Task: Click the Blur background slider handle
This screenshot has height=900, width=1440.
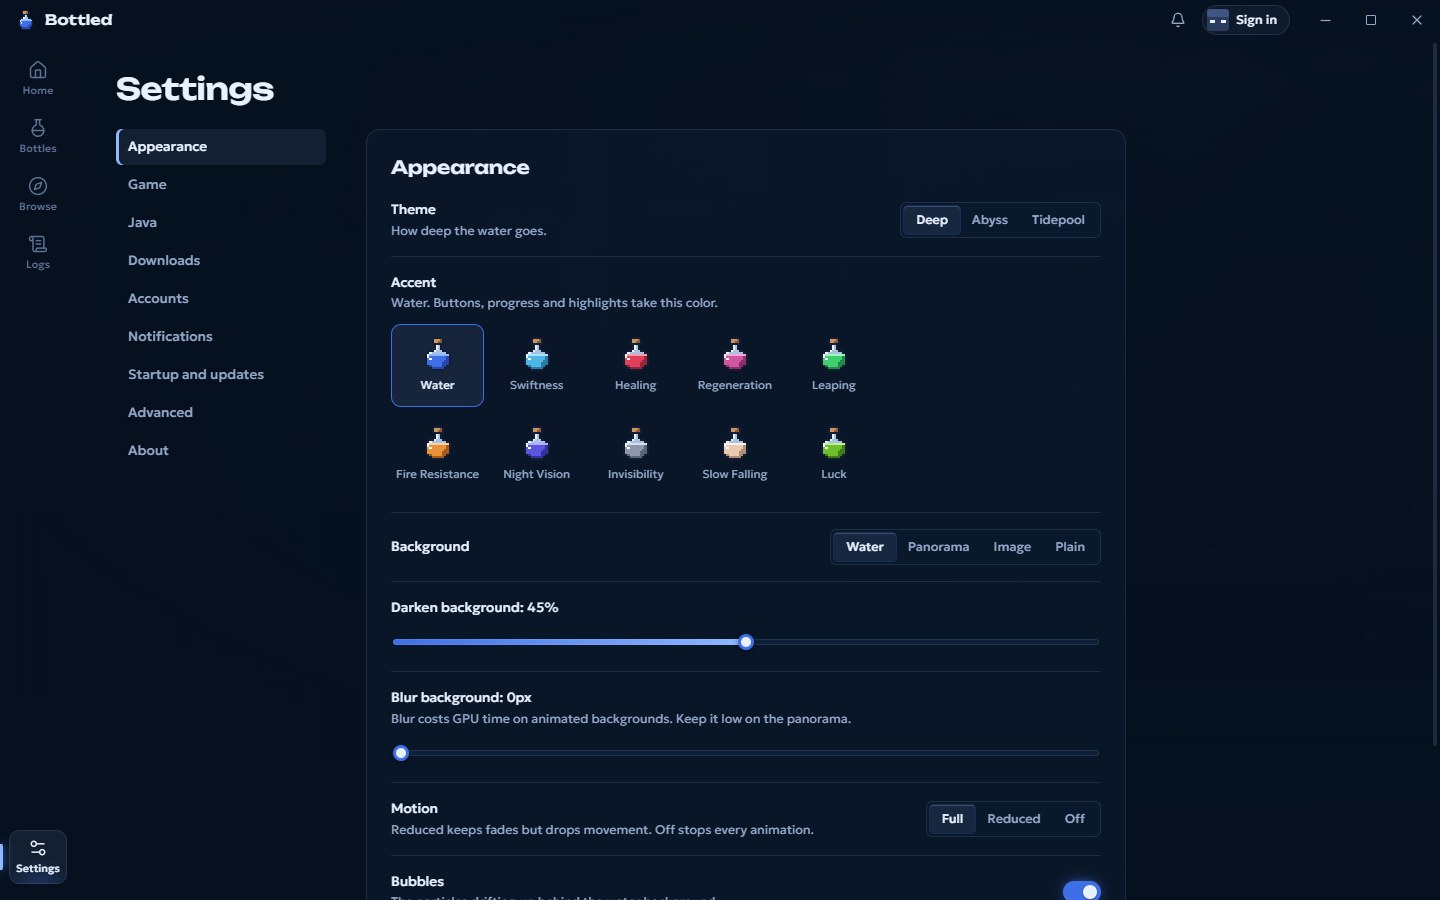Action: [x=401, y=753]
